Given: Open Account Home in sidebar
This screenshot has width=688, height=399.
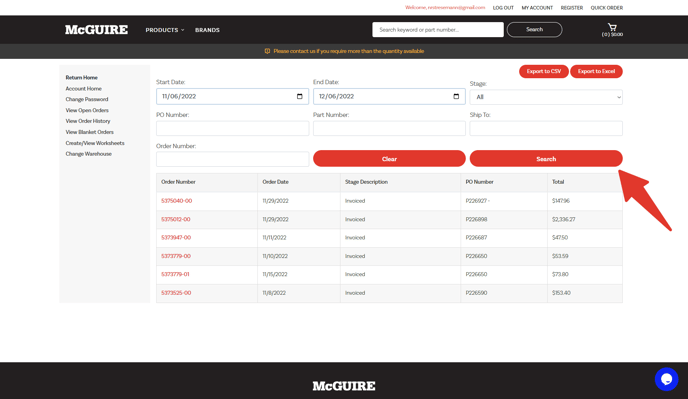Looking at the screenshot, I should [x=83, y=89].
